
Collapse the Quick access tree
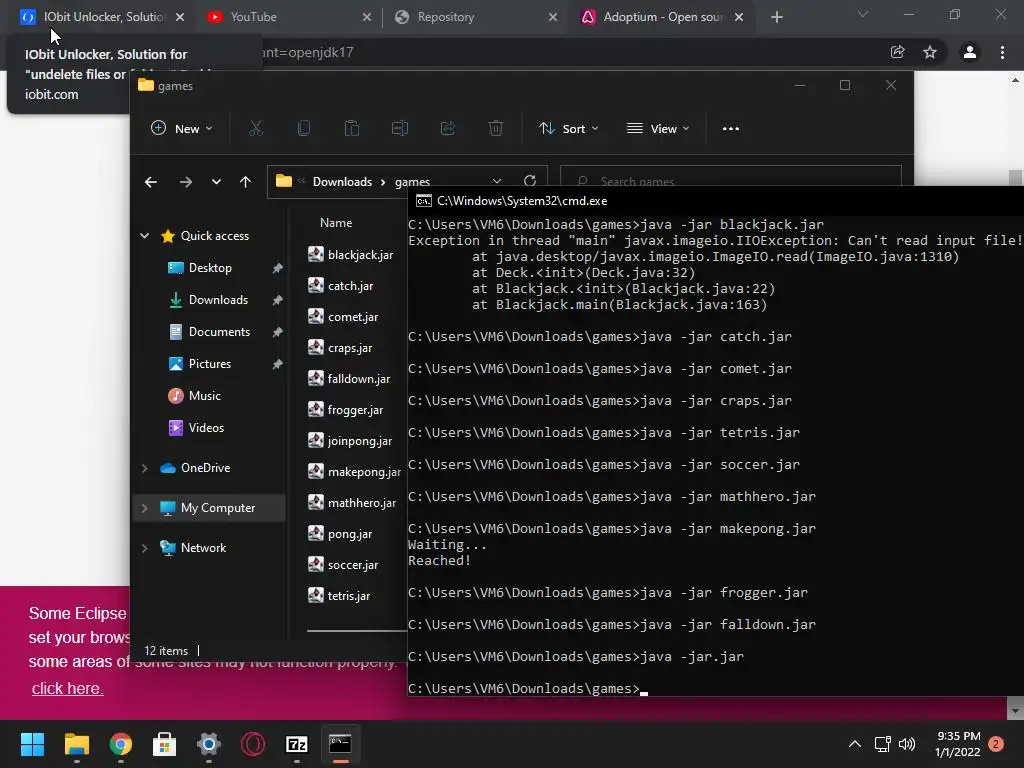(x=144, y=236)
